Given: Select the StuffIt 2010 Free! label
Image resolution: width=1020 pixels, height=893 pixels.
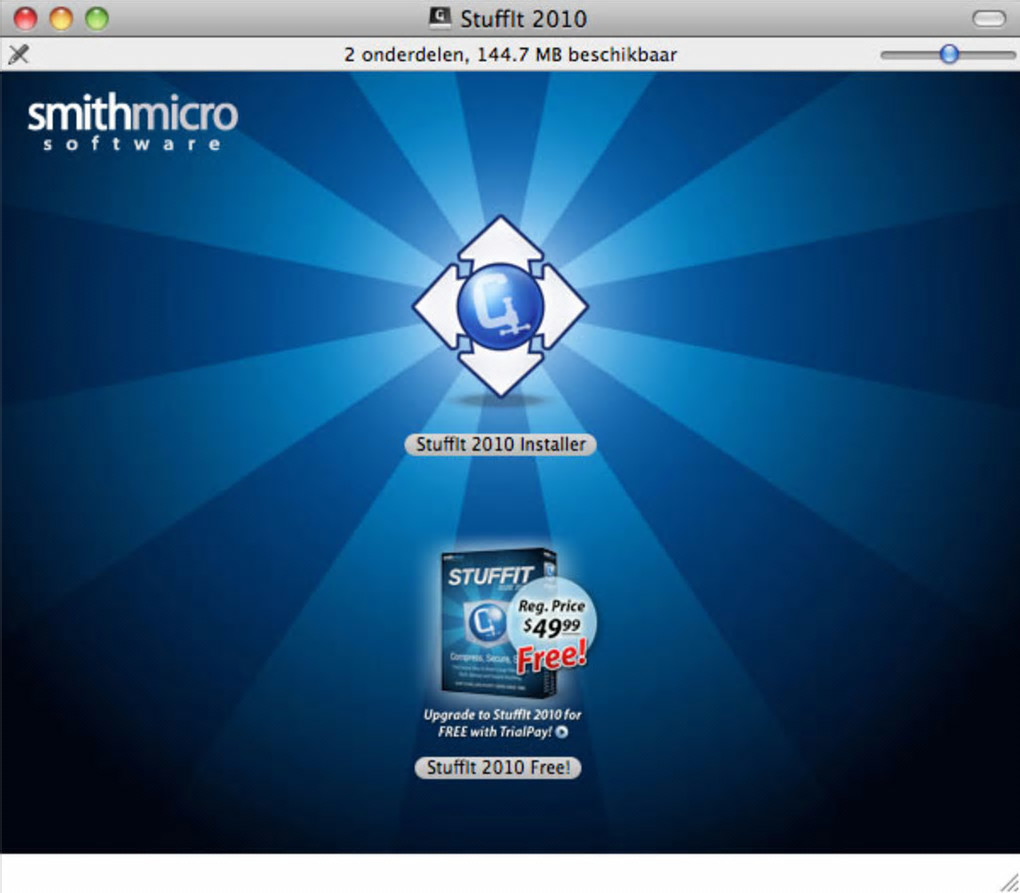Looking at the screenshot, I should click(498, 768).
